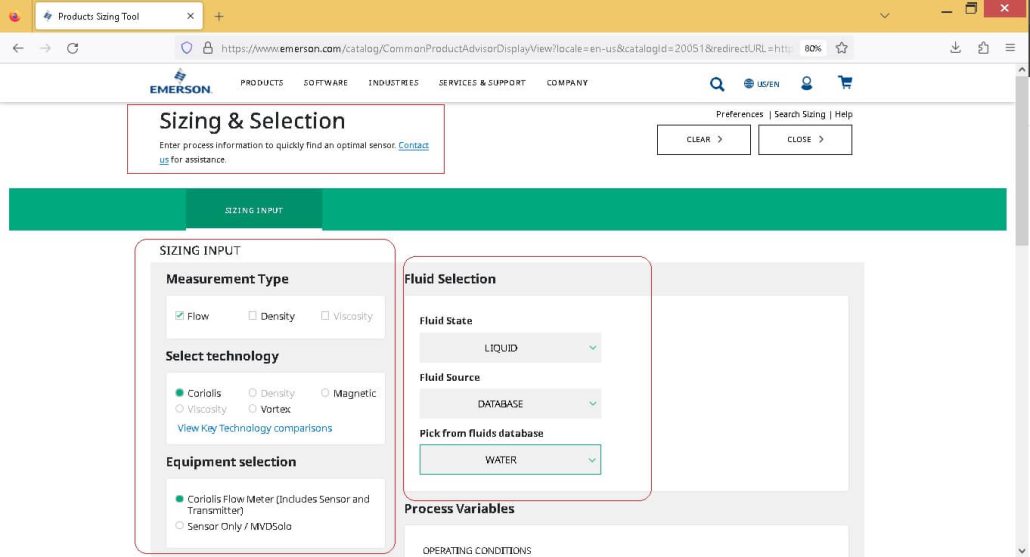Choose Coriolis Flow Meter equipment option
The height and width of the screenshot is (557, 1030).
coord(179,499)
